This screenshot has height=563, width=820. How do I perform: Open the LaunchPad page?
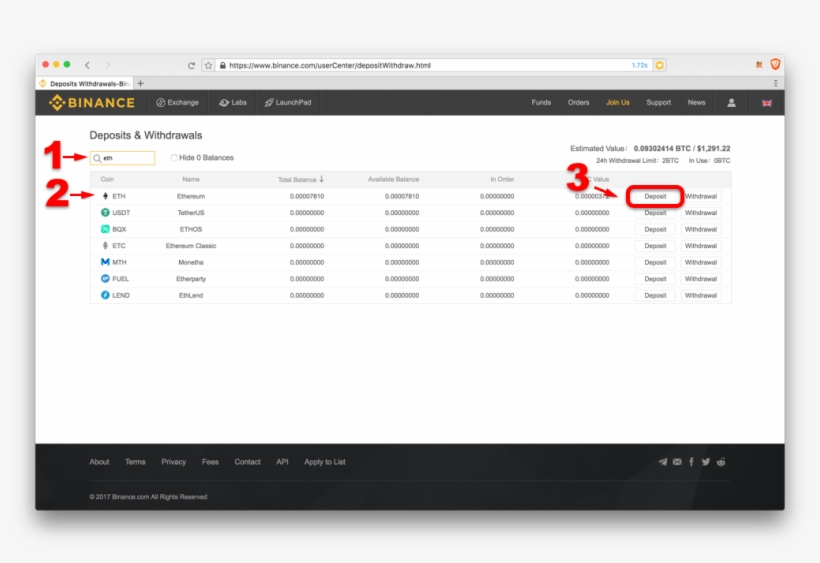(x=288, y=102)
